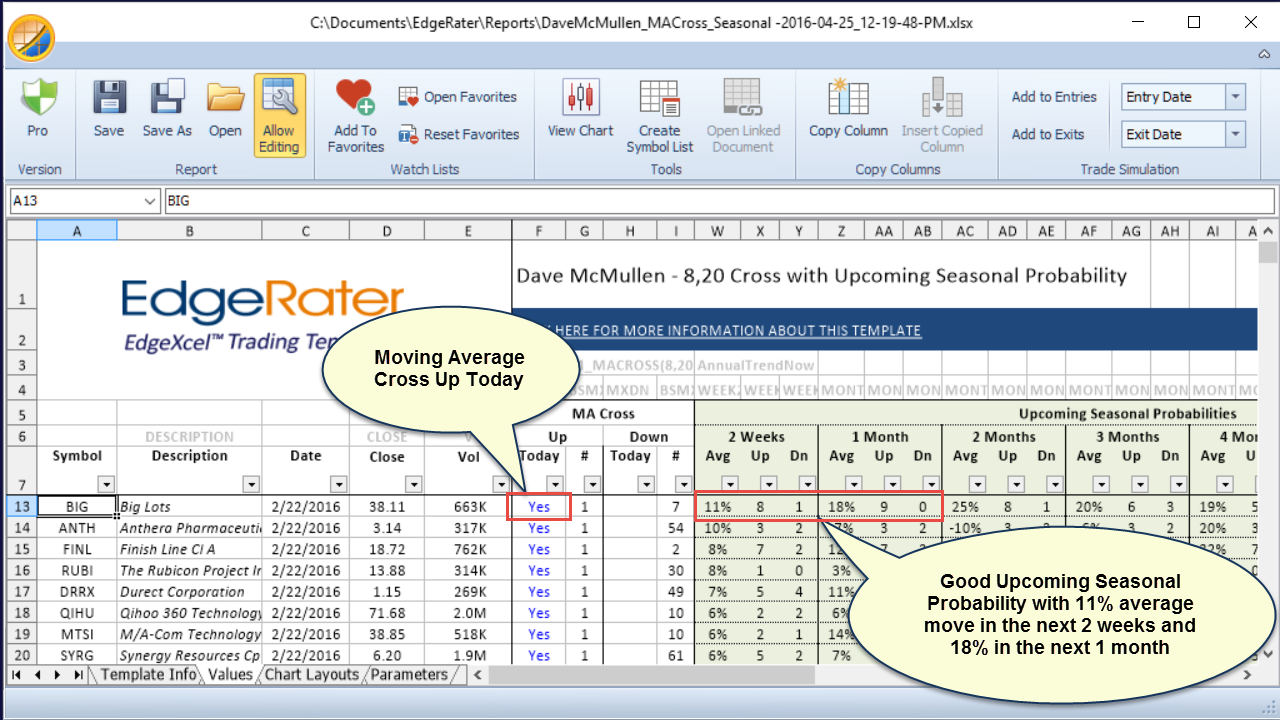
Task: Click the Insert Copied Column icon
Action: [x=942, y=99]
